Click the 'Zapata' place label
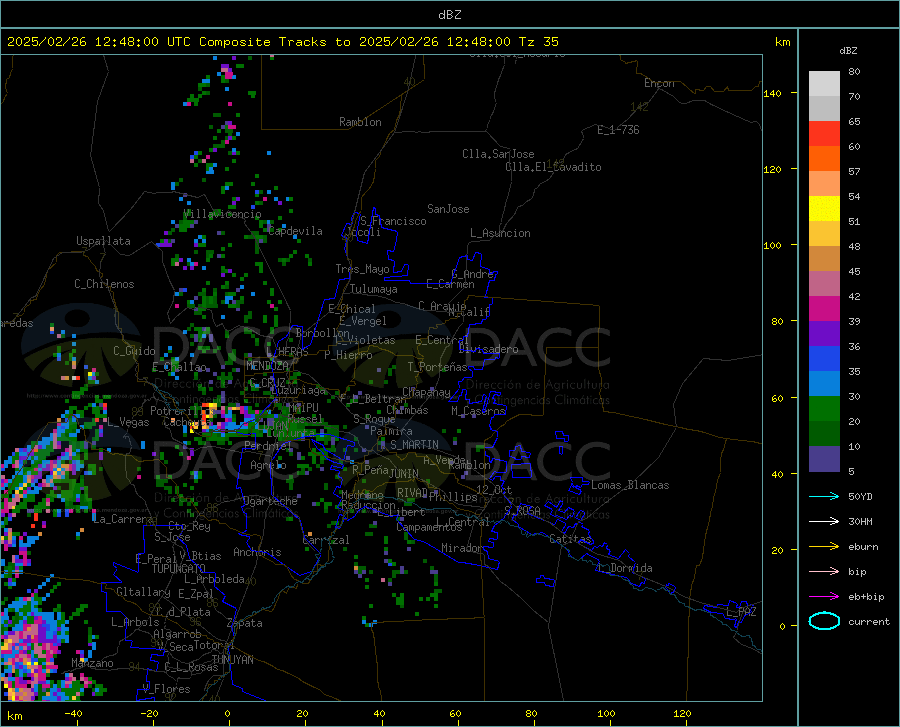The image size is (900, 727). pos(245,623)
